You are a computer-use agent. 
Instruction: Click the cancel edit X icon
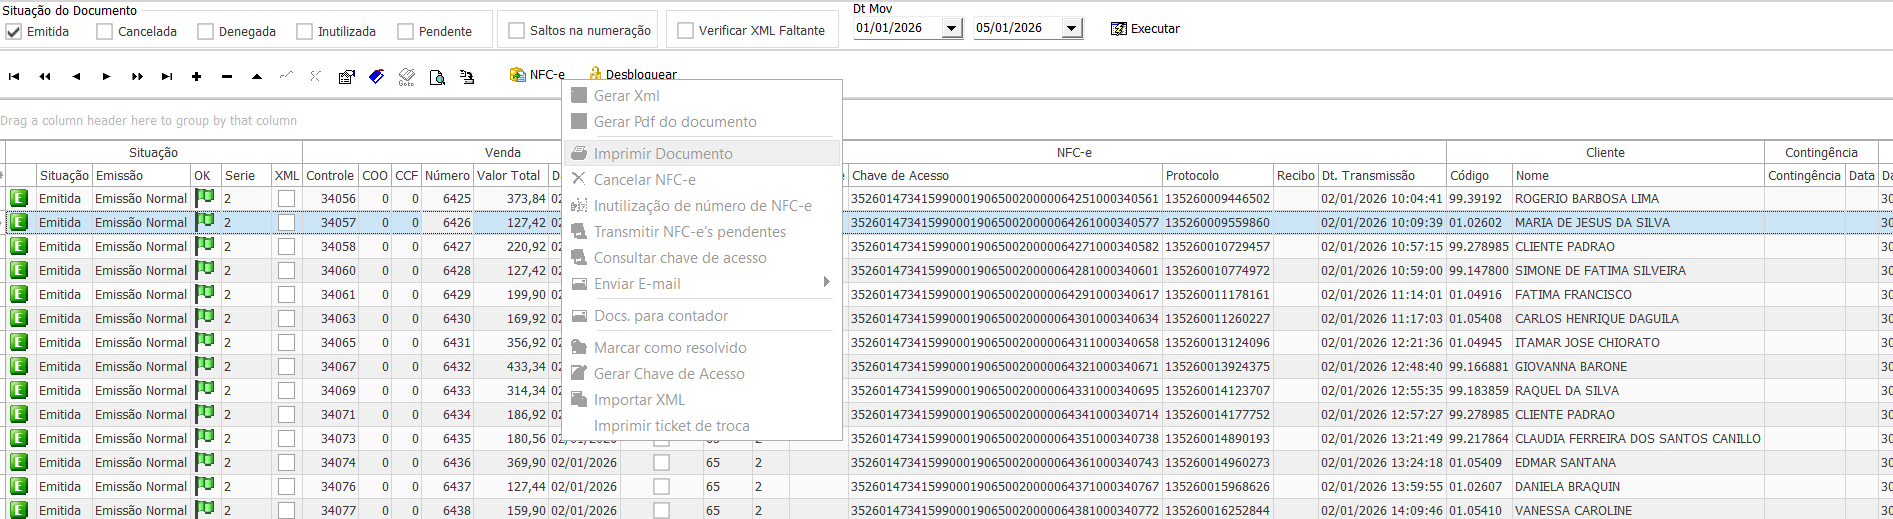tap(316, 76)
